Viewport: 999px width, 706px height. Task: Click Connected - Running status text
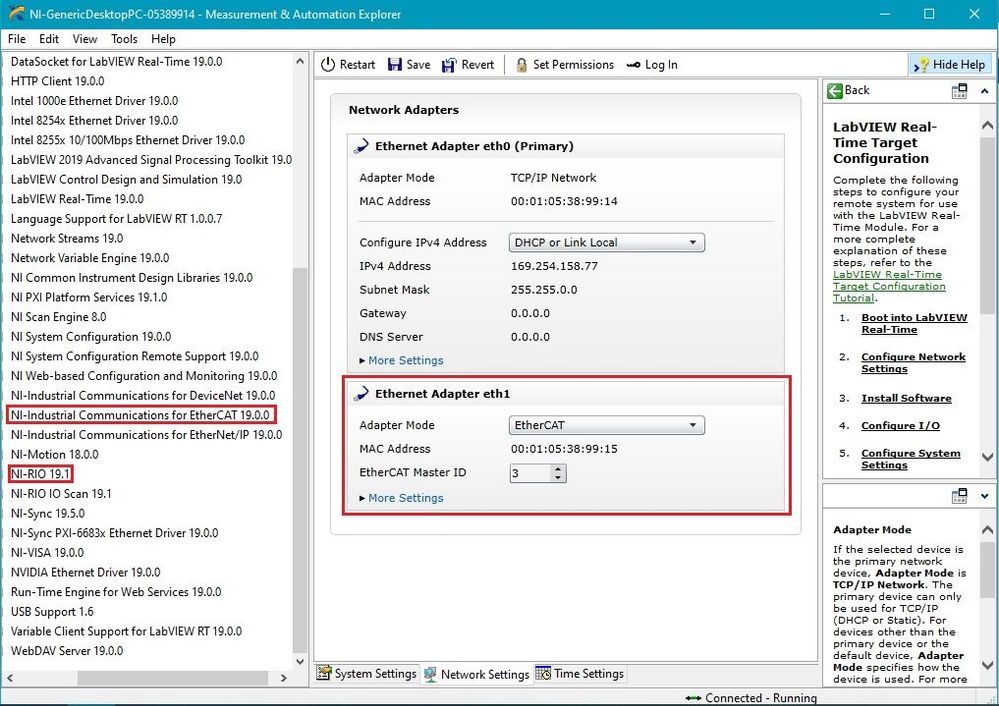pos(761,698)
